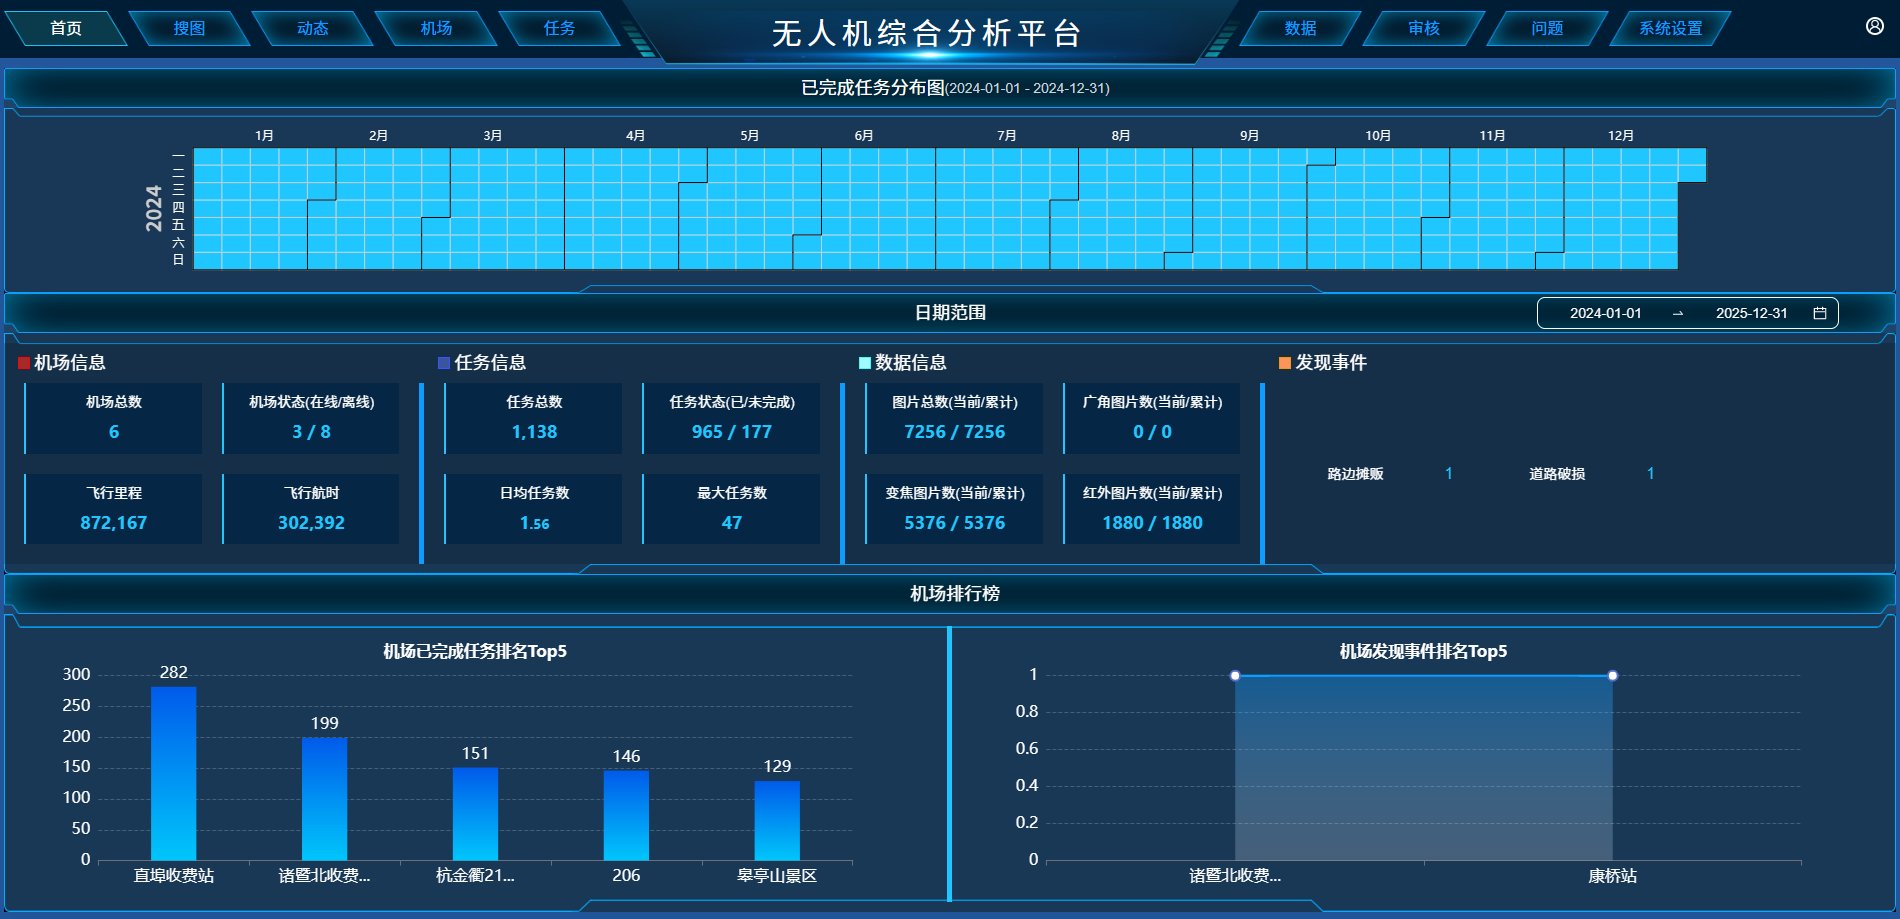Open the 机场 navigation tab
Image resolution: width=1900 pixels, height=919 pixels.
tap(436, 28)
